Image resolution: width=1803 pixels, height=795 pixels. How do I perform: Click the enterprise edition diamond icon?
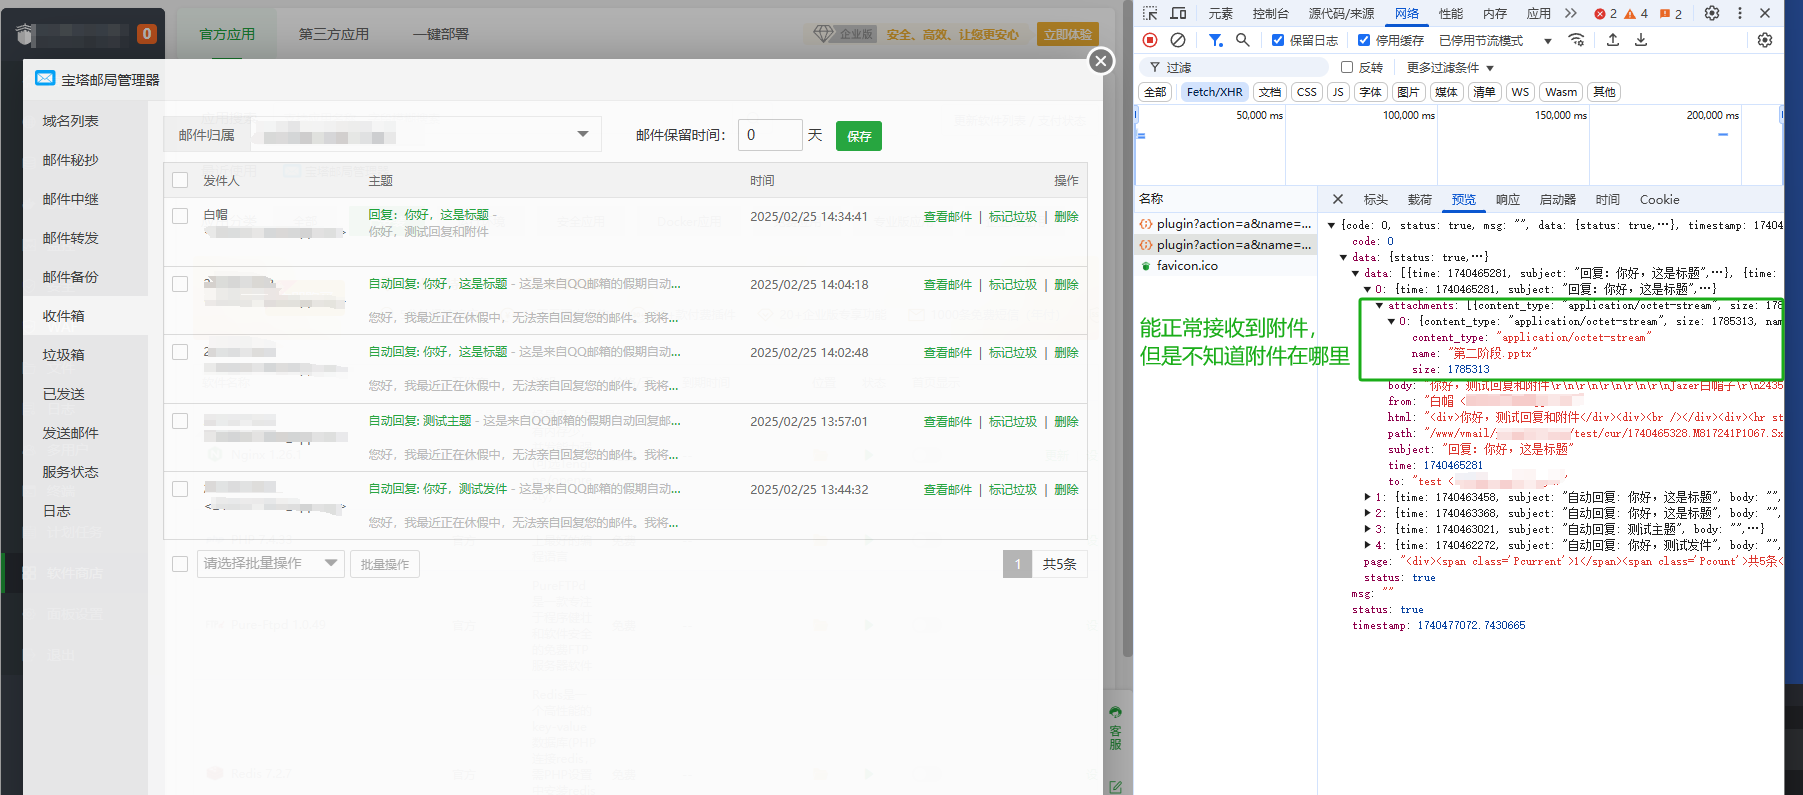point(823,34)
